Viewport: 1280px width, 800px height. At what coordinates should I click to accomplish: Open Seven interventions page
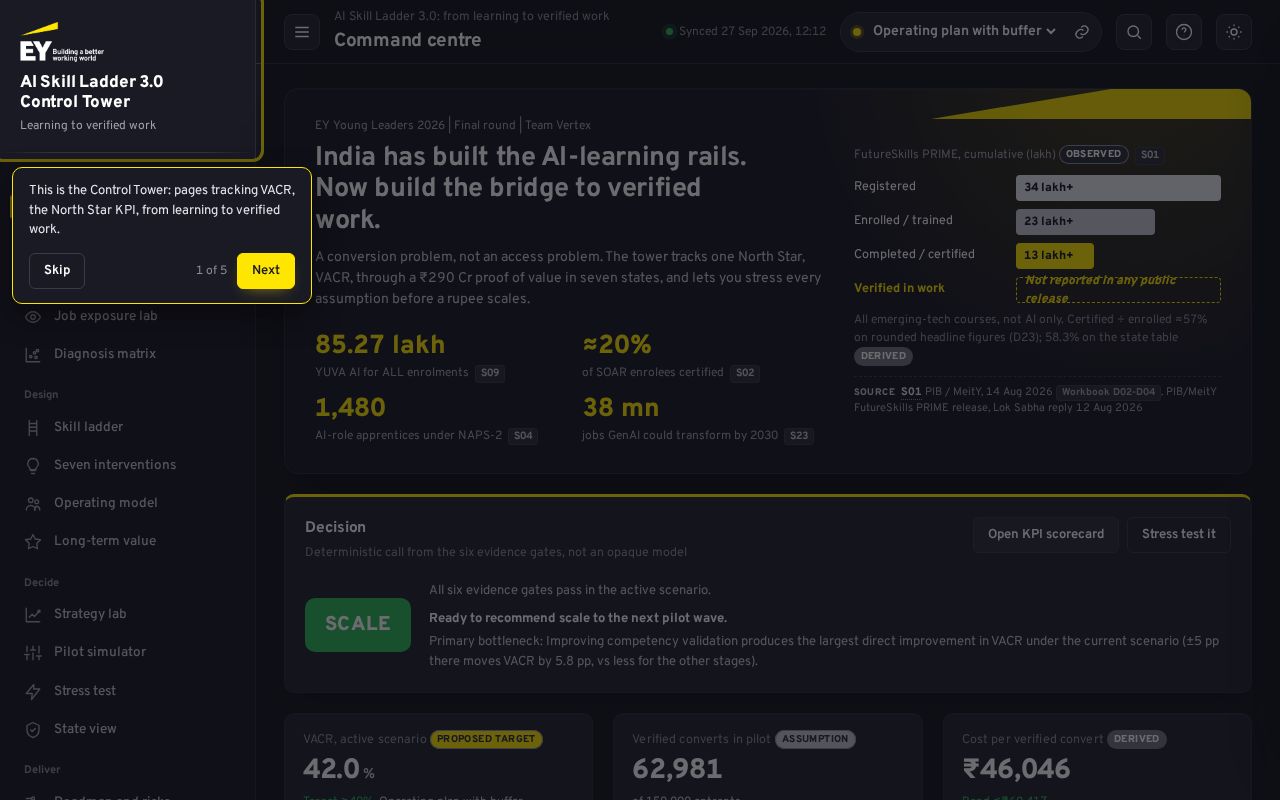click(128, 466)
